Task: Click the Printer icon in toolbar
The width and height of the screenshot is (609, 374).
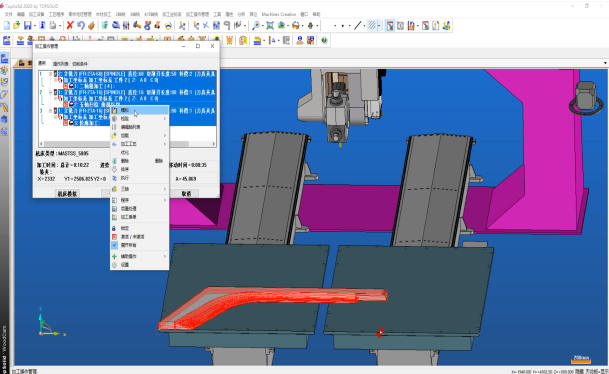Action: pos(52,26)
